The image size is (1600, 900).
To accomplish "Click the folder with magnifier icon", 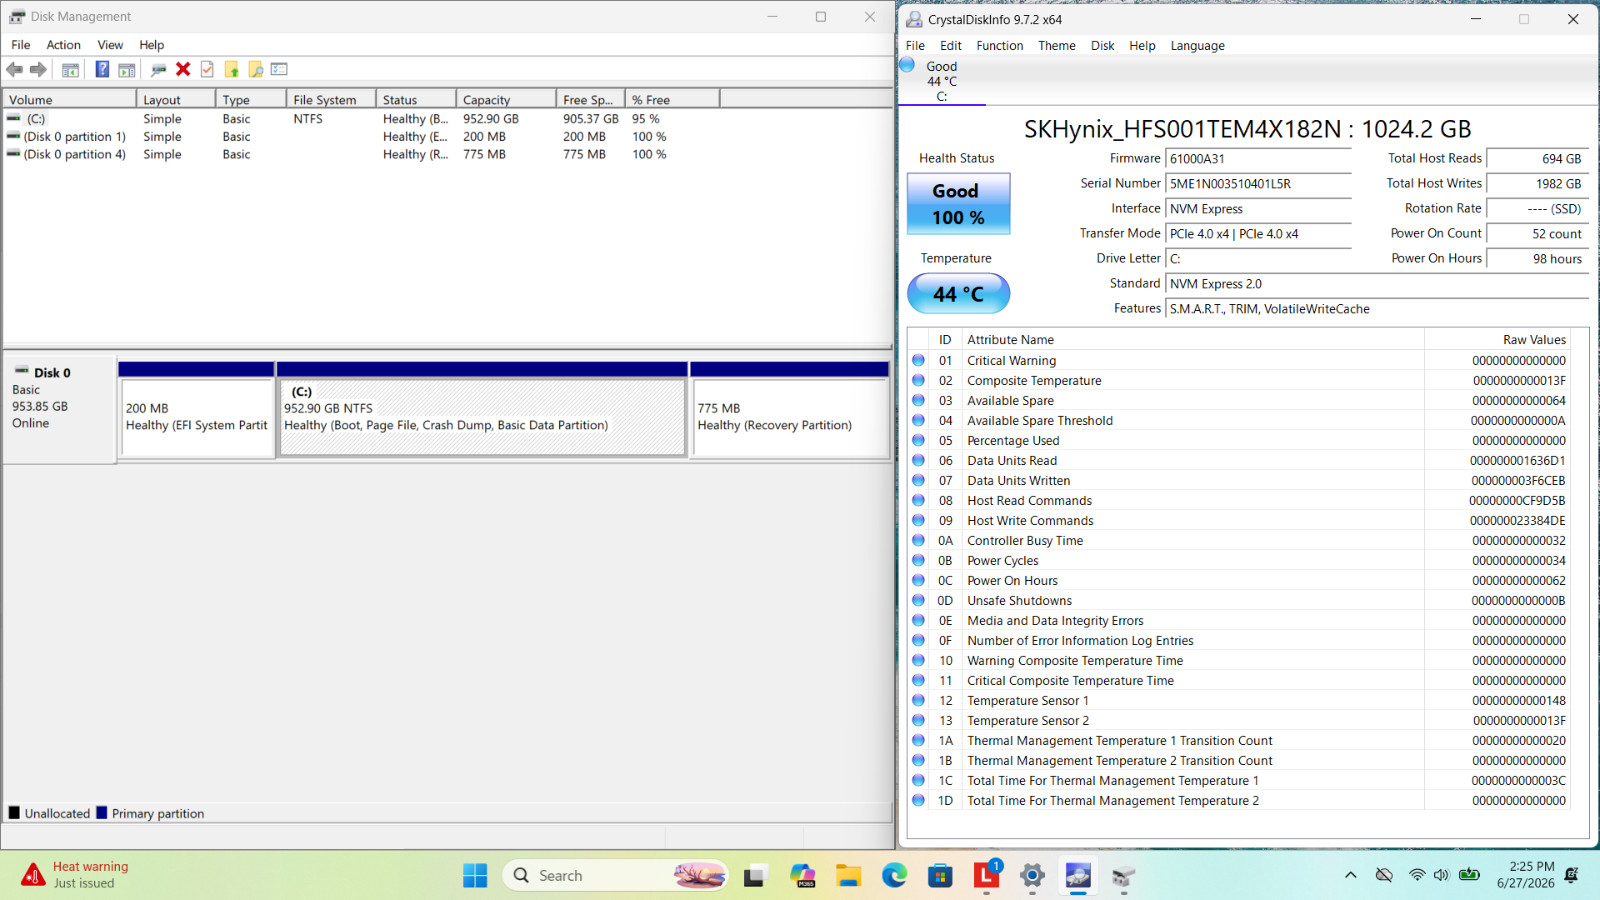I will pos(256,70).
